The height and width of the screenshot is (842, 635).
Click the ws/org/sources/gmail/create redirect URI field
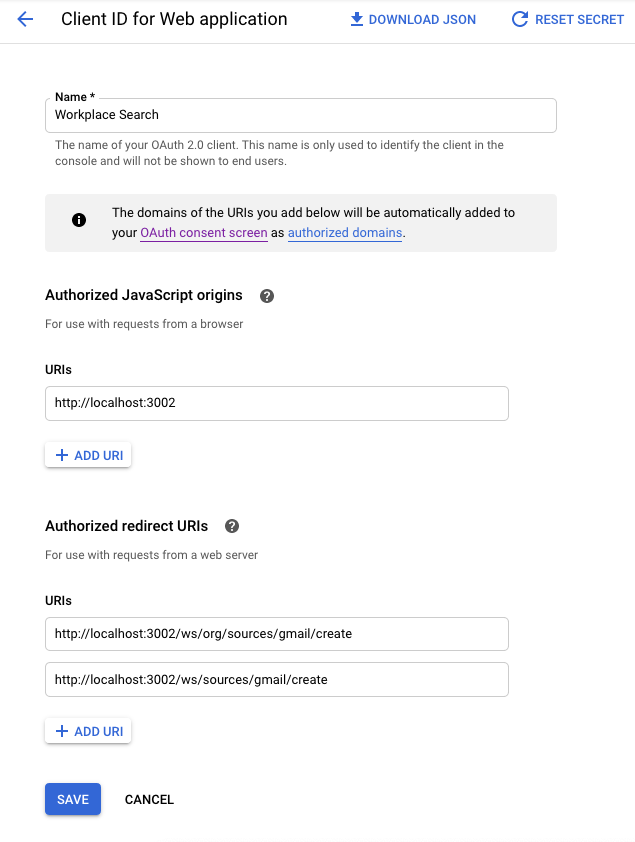[x=277, y=634]
